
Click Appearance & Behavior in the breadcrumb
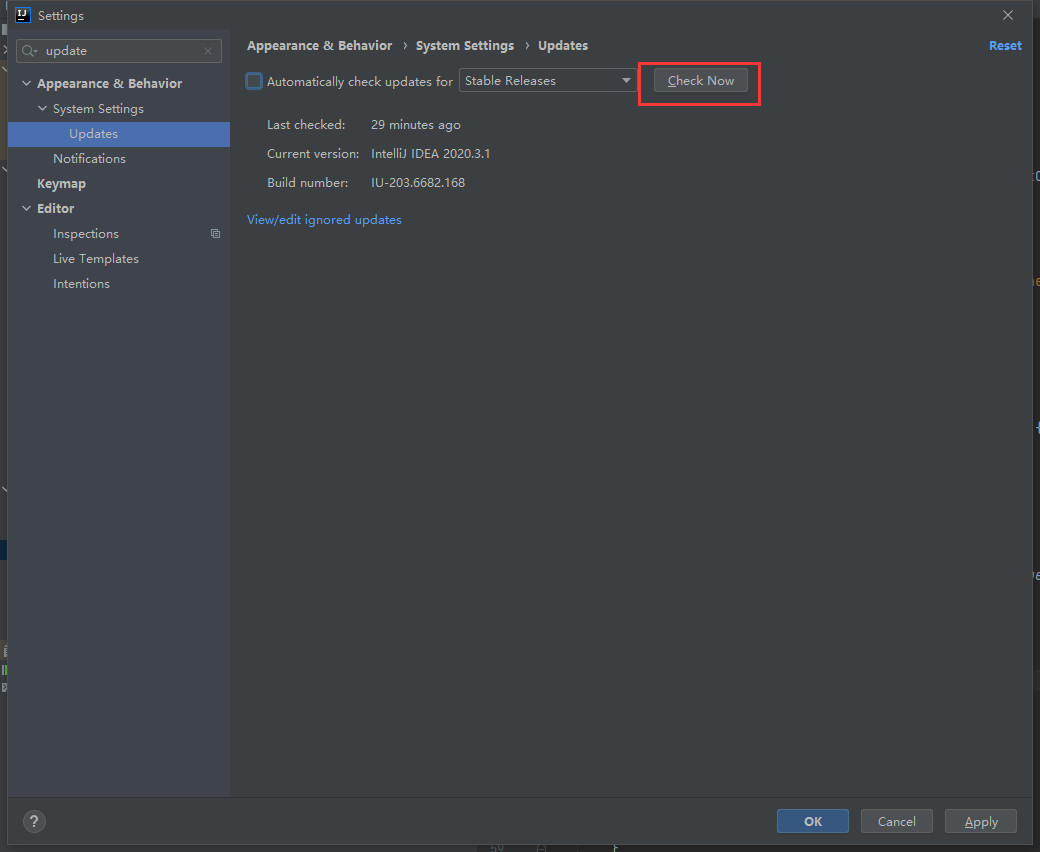[x=320, y=46]
